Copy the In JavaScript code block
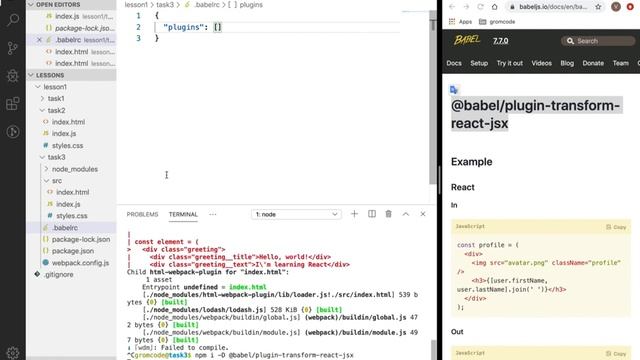Image resolution: width=640 pixels, height=360 pixels. (x=616, y=227)
